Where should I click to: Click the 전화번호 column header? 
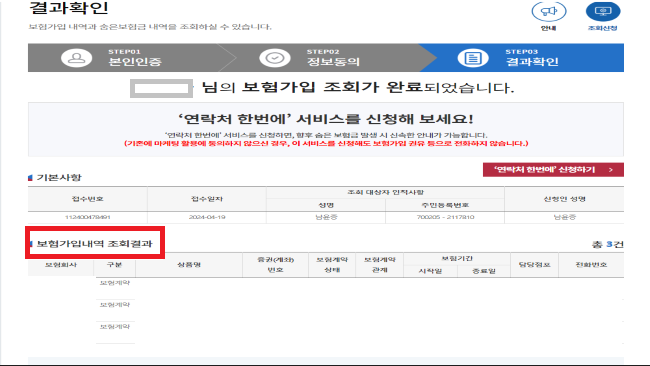pyautogui.click(x=591, y=264)
